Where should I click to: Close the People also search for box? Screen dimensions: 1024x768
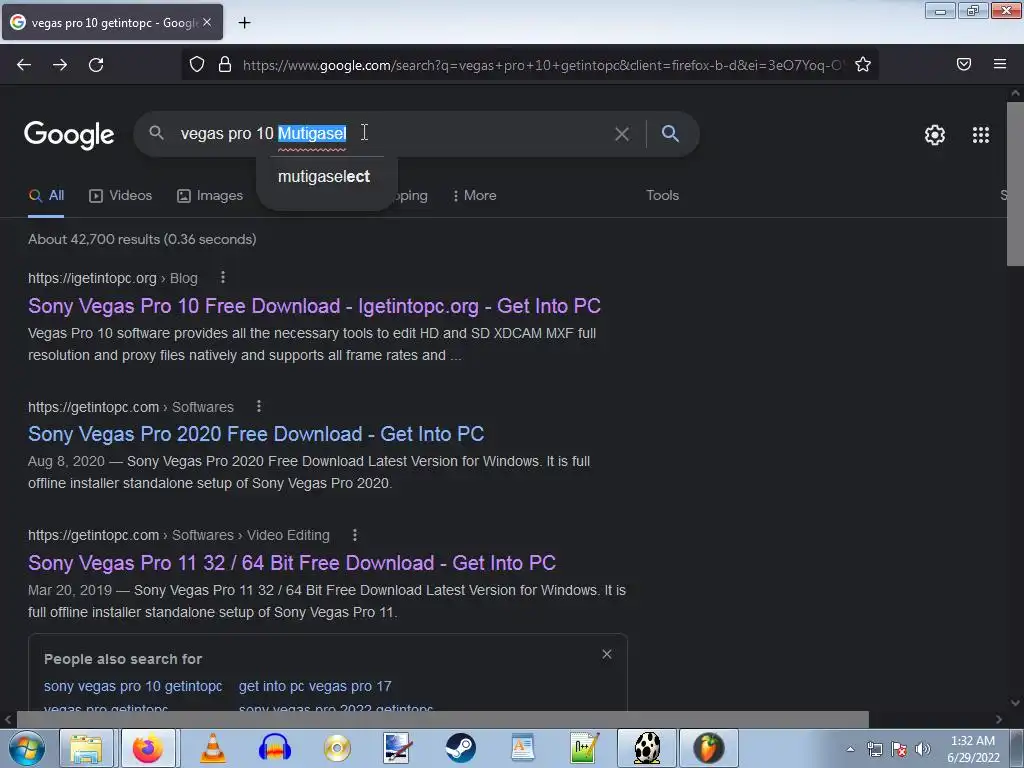(607, 654)
